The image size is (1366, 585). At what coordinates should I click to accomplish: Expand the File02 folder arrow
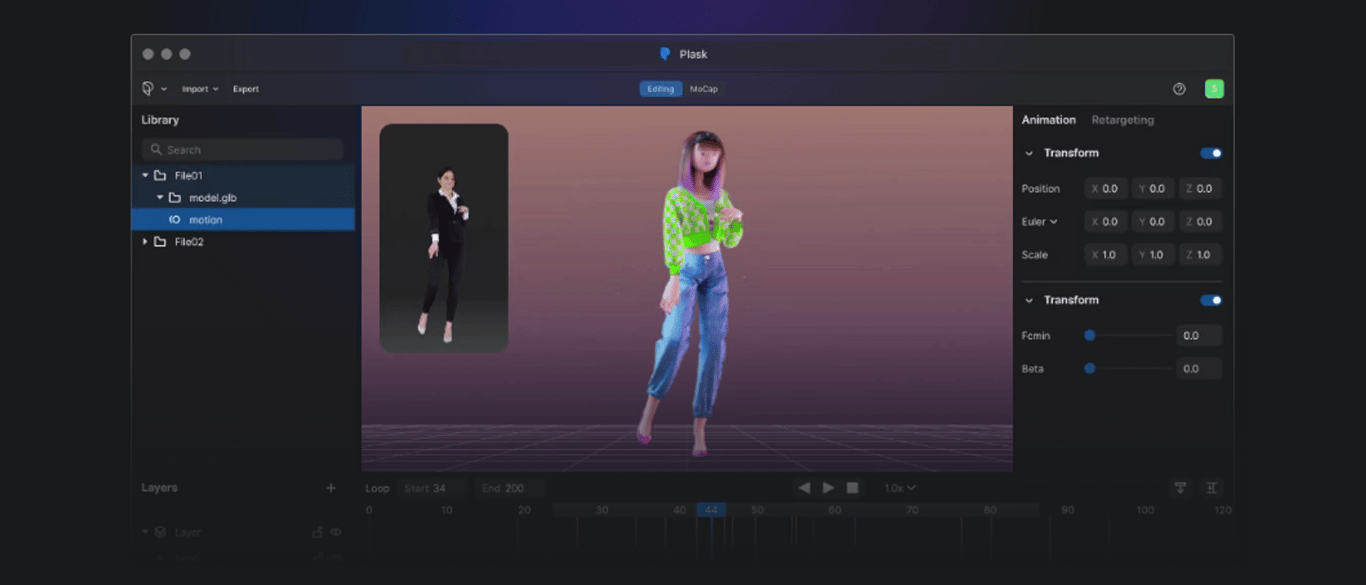145,241
